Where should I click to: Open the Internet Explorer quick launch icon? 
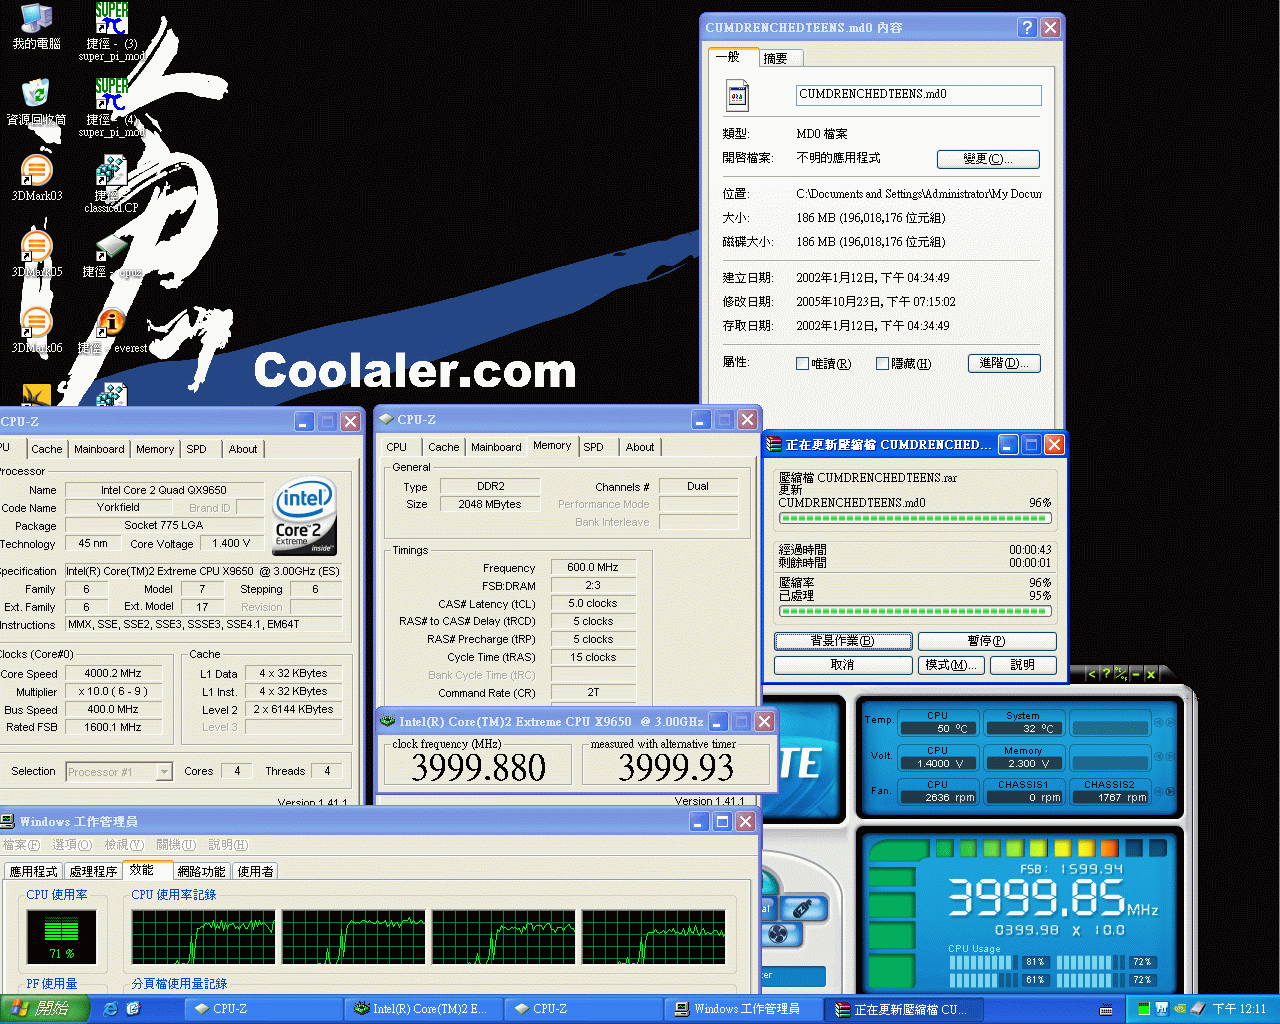(110, 1009)
